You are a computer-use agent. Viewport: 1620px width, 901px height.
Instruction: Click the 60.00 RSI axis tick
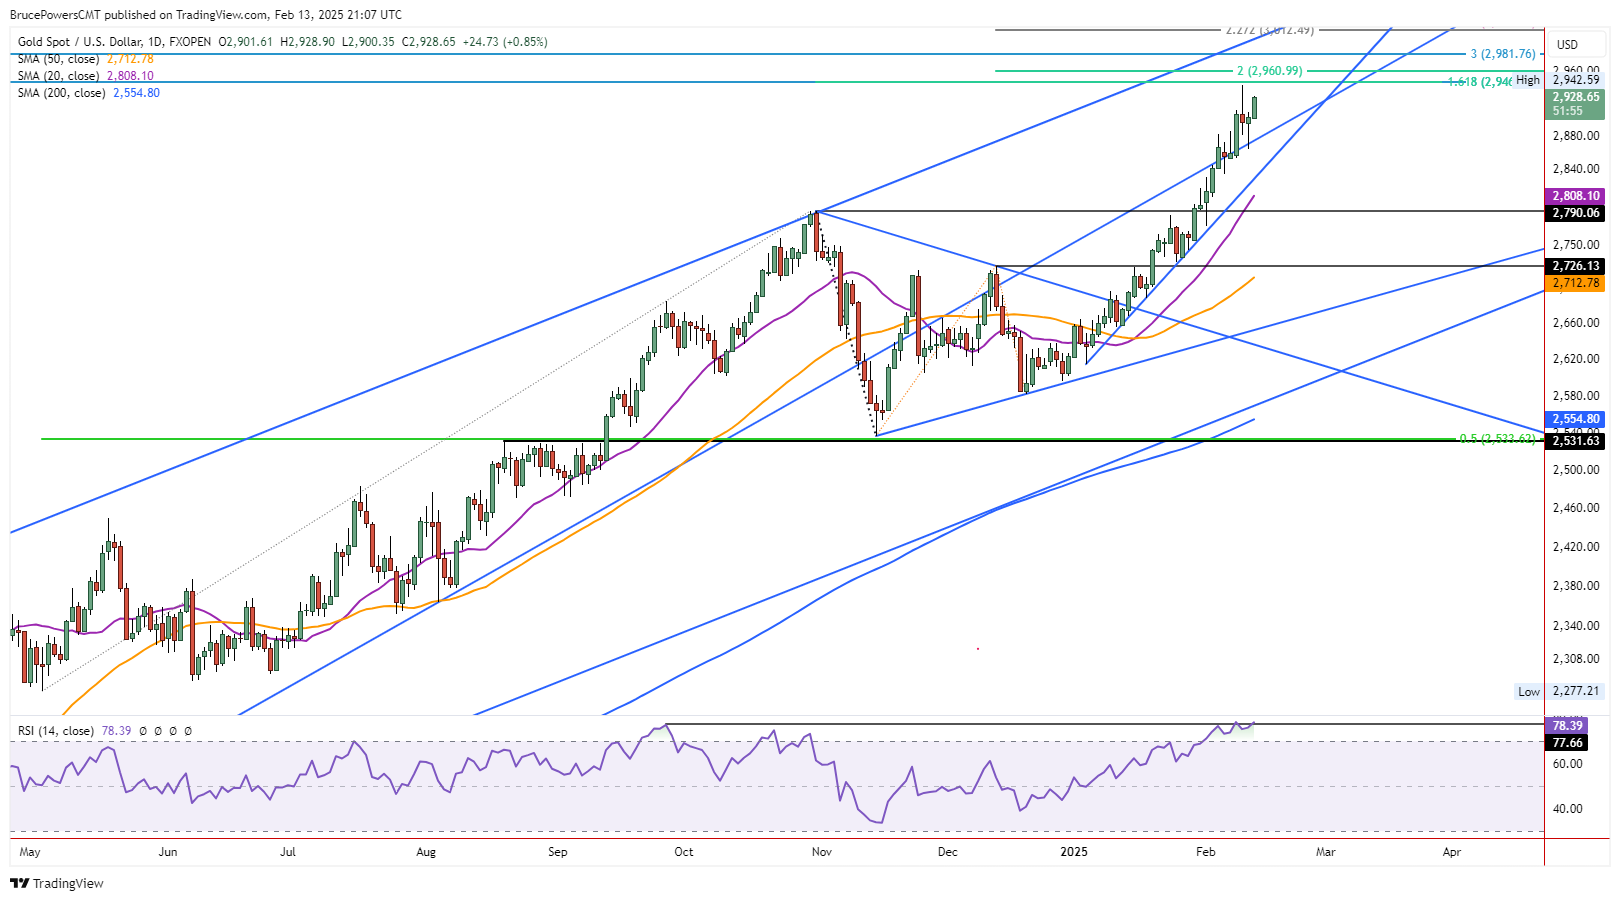(x=1567, y=764)
